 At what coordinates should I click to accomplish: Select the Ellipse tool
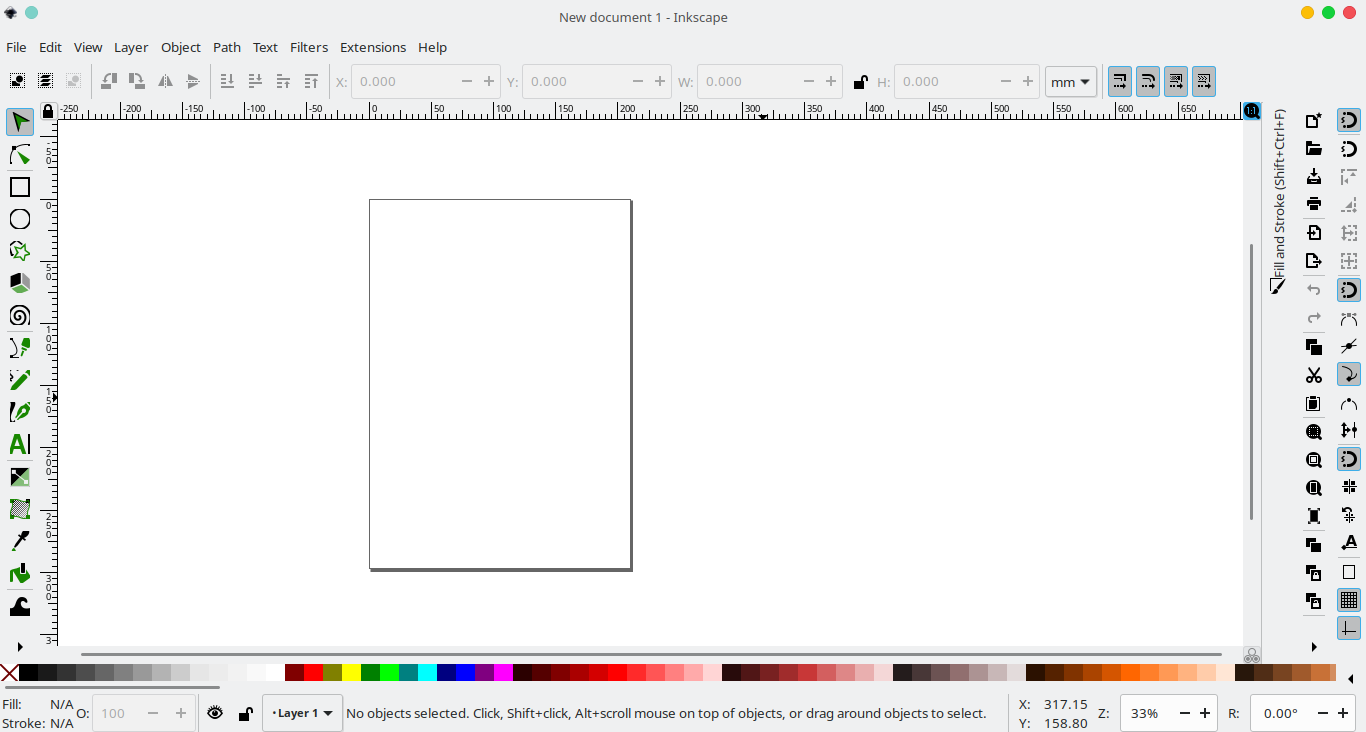[20, 219]
